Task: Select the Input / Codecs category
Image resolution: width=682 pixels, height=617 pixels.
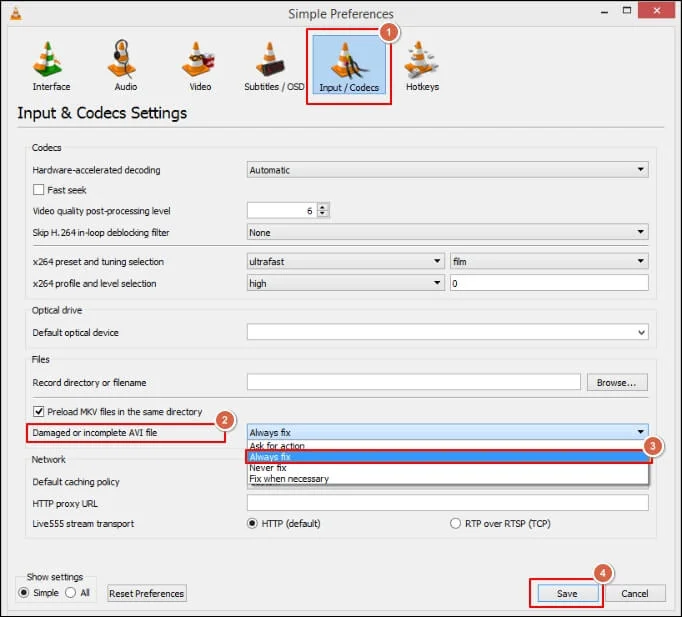Action: (x=349, y=65)
